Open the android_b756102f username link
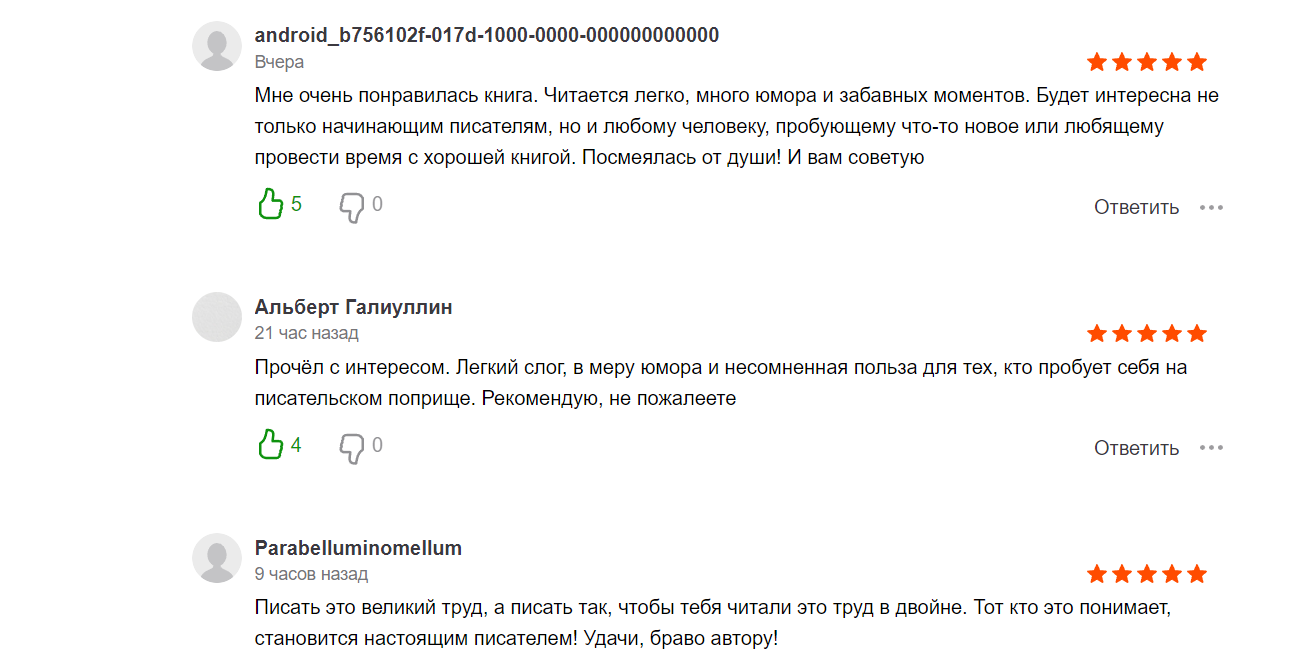The width and height of the screenshot is (1295, 653). pyautogui.click(x=486, y=35)
